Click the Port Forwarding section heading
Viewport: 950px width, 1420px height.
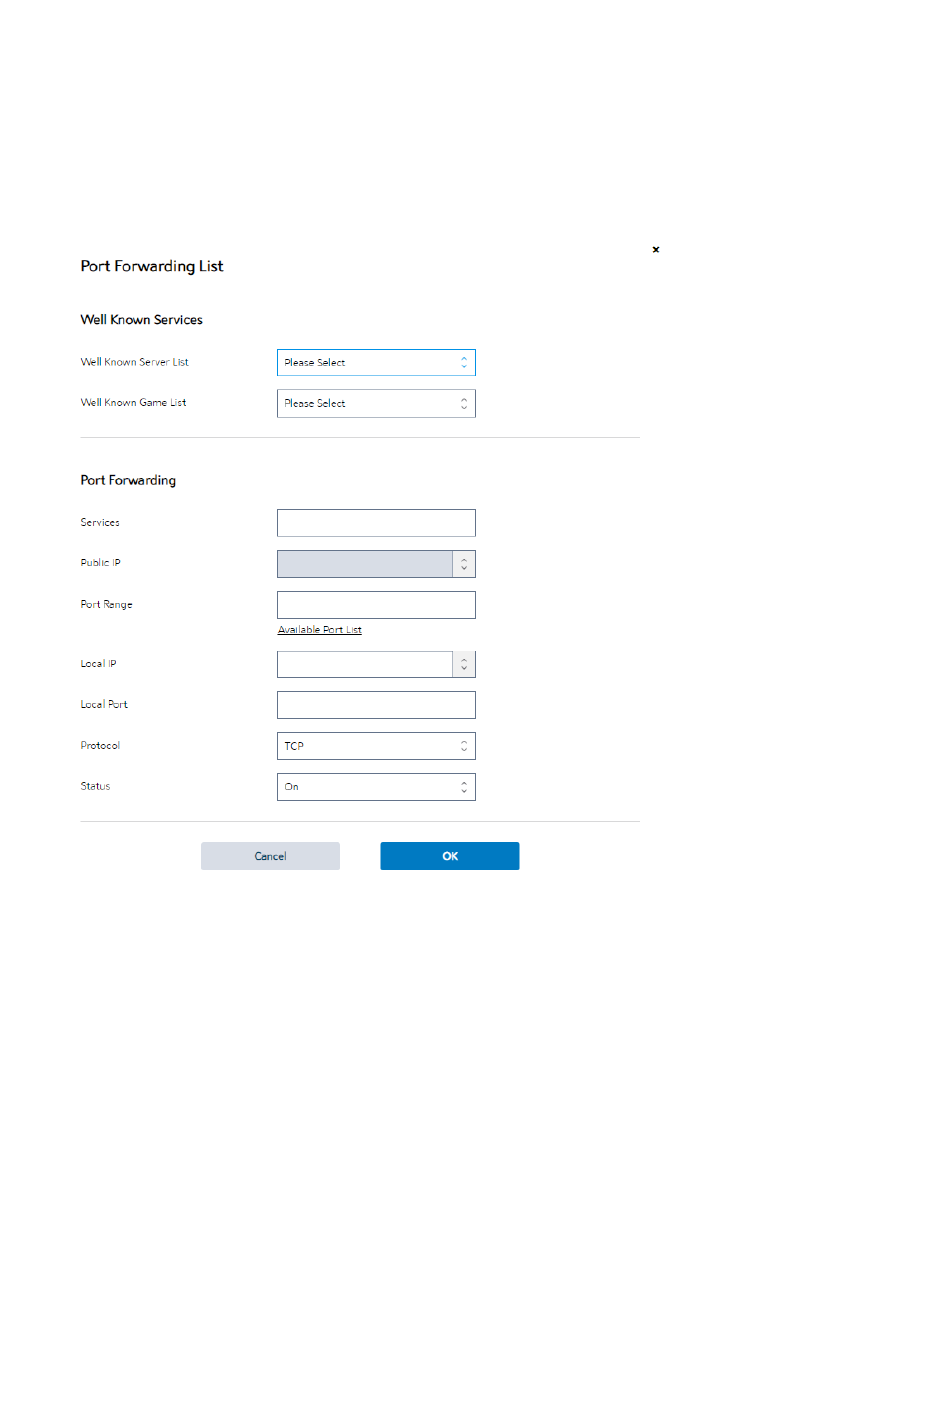(x=128, y=480)
